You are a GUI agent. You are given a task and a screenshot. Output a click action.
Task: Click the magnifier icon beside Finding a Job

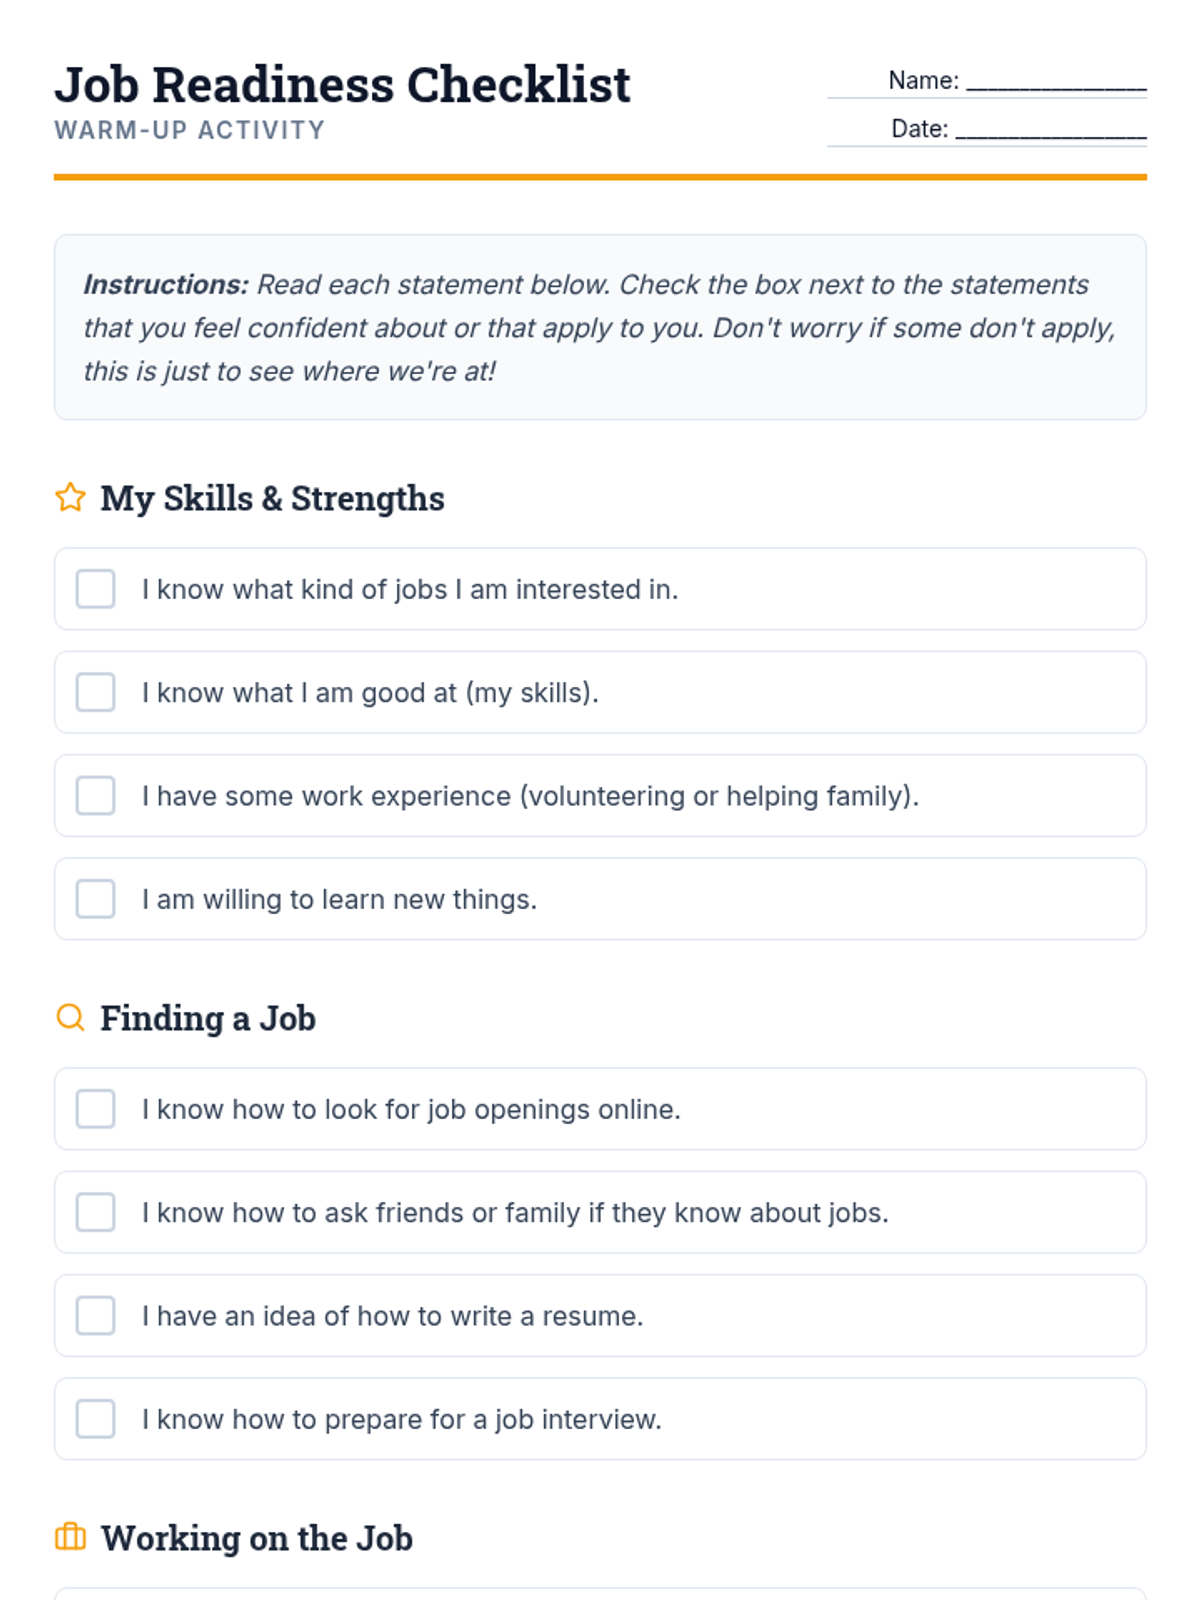pos(70,1017)
